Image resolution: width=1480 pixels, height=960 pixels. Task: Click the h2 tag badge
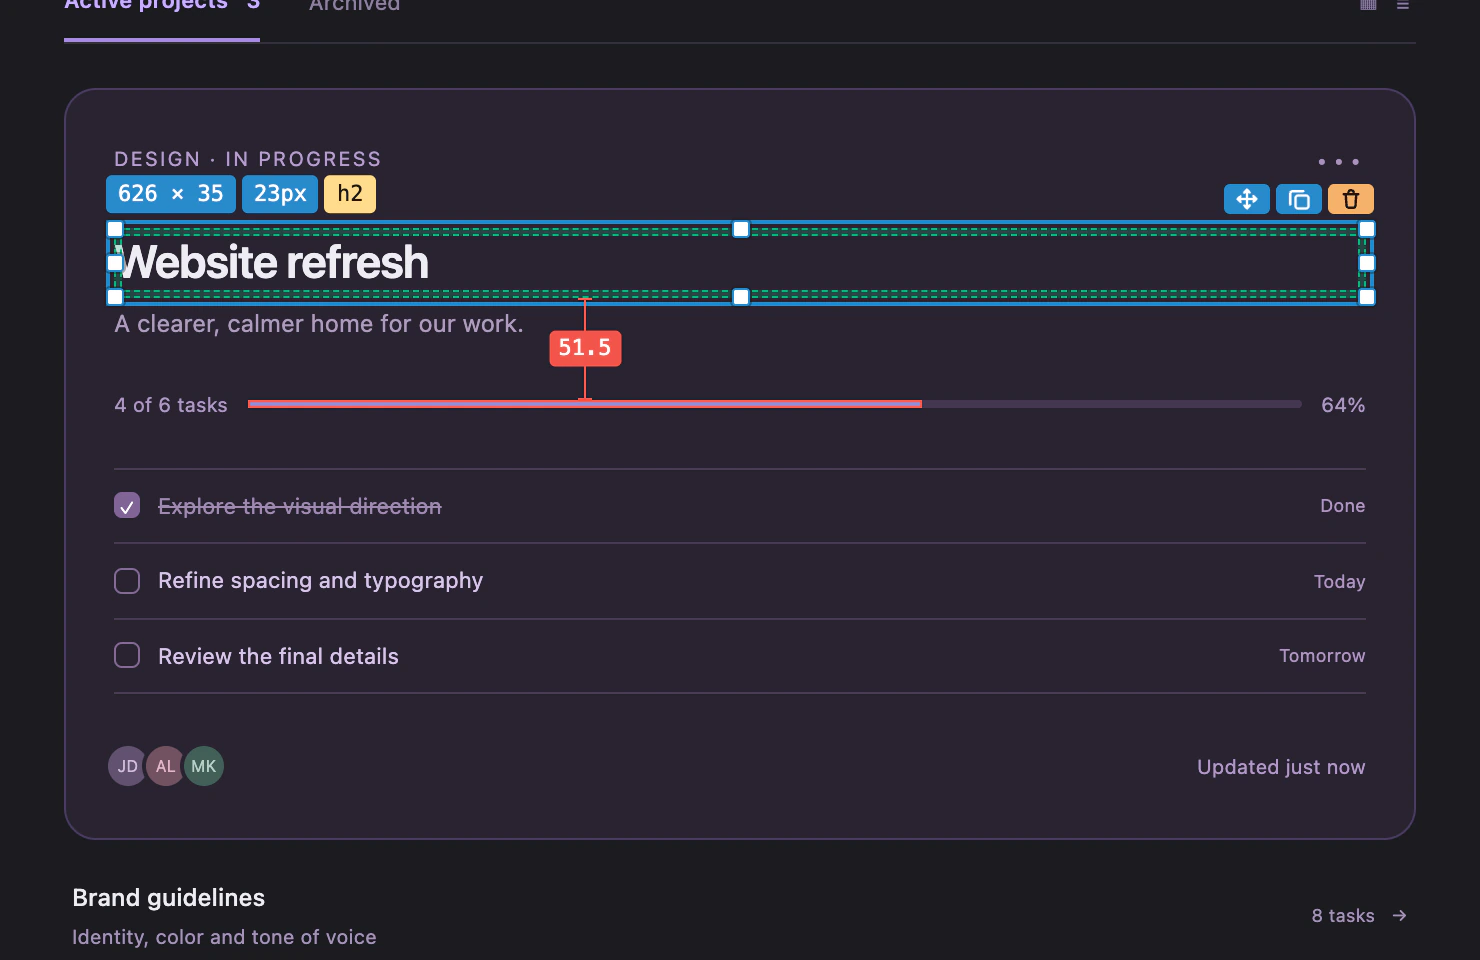point(350,194)
